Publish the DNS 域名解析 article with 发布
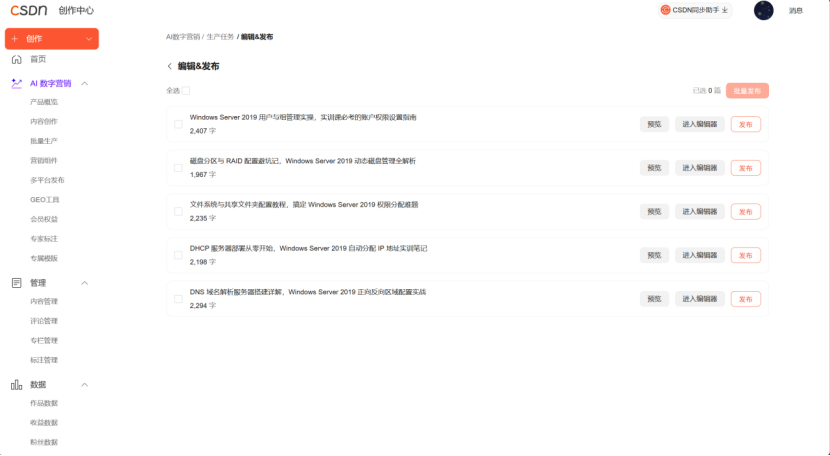830x456 pixels. (x=746, y=299)
